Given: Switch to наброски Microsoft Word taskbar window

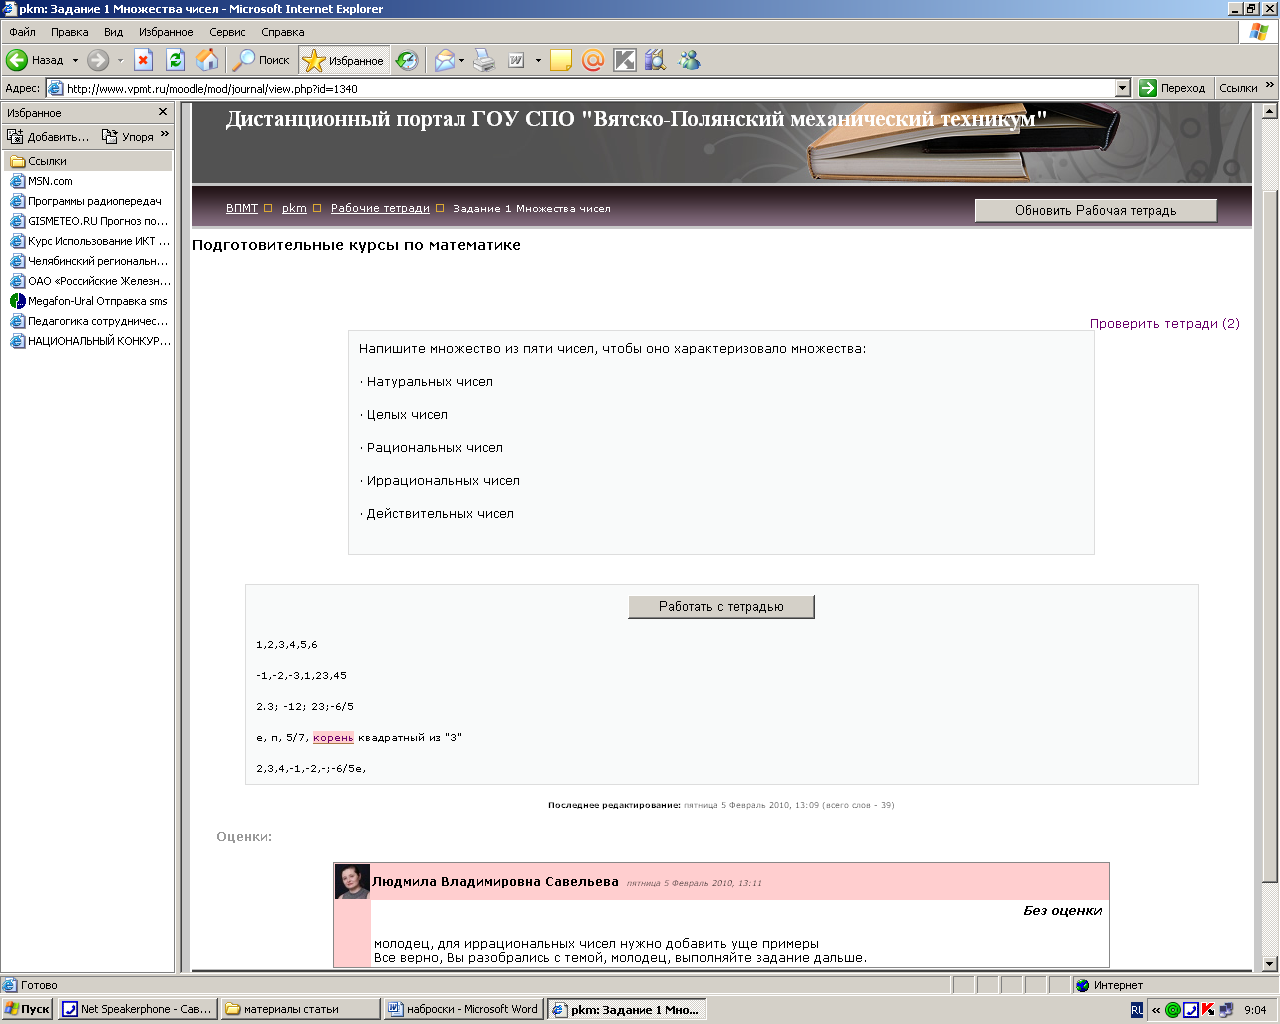Looking at the screenshot, I should tap(463, 1009).
